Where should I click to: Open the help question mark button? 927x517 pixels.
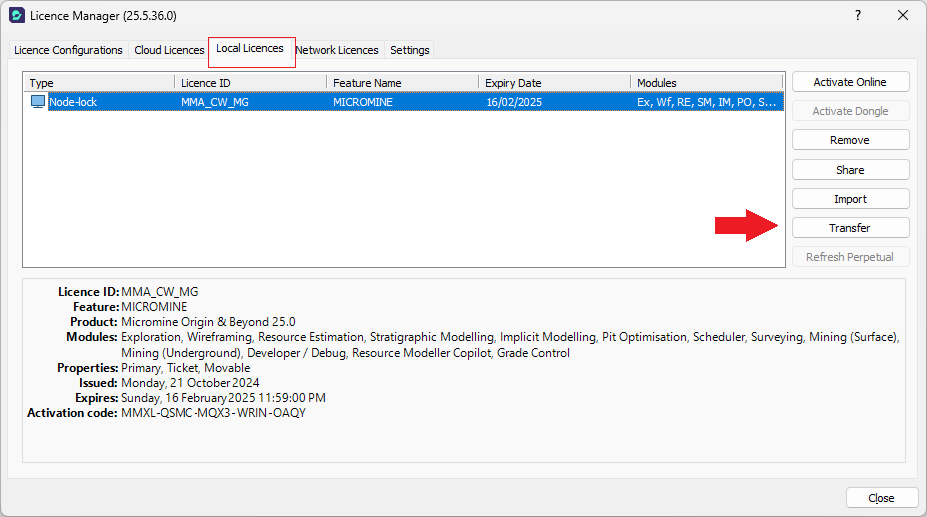tap(858, 15)
